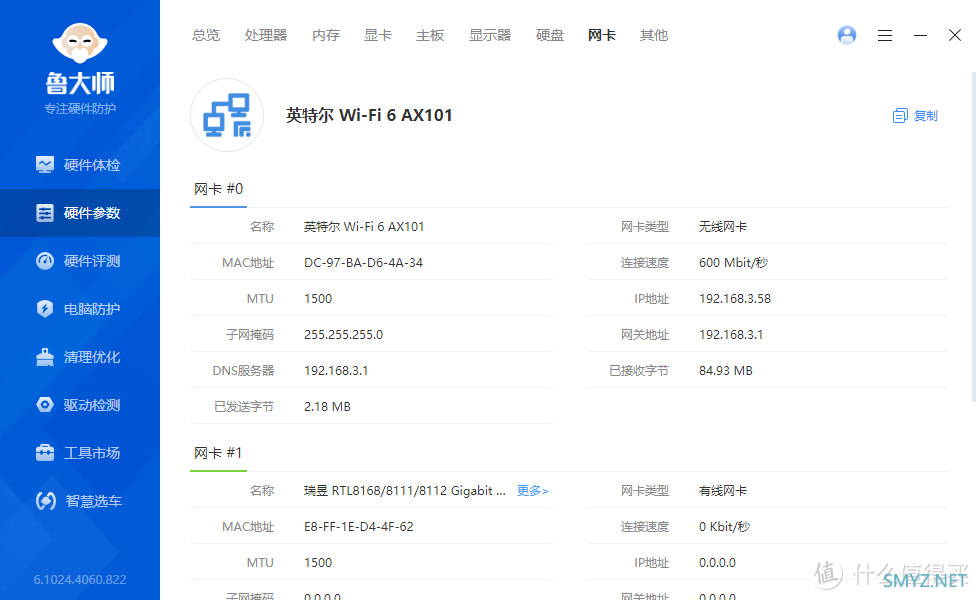
Task: Open 工具市场 toolbox icon
Action: (45, 452)
